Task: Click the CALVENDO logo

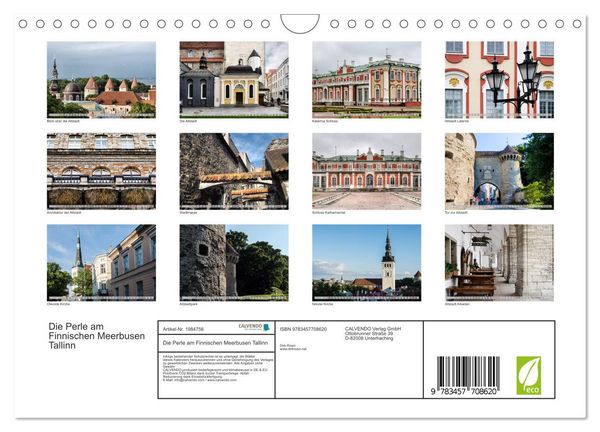Action: pyautogui.click(x=254, y=327)
